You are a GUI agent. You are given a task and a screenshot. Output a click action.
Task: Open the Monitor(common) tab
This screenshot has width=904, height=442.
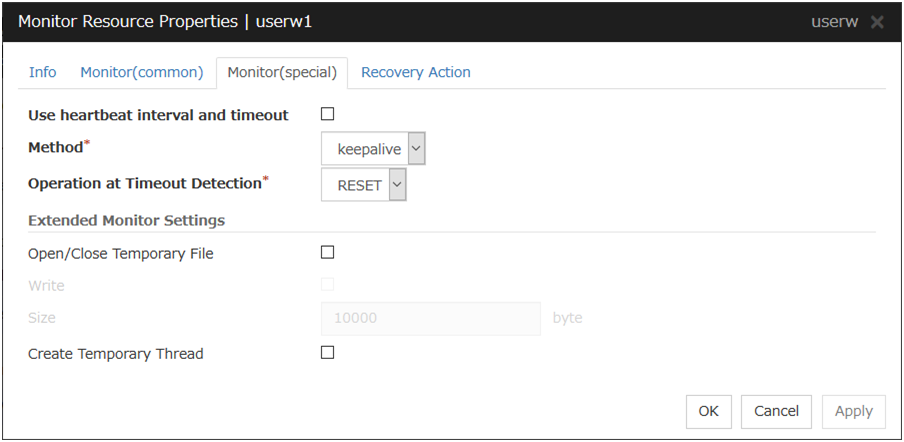[141, 72]
